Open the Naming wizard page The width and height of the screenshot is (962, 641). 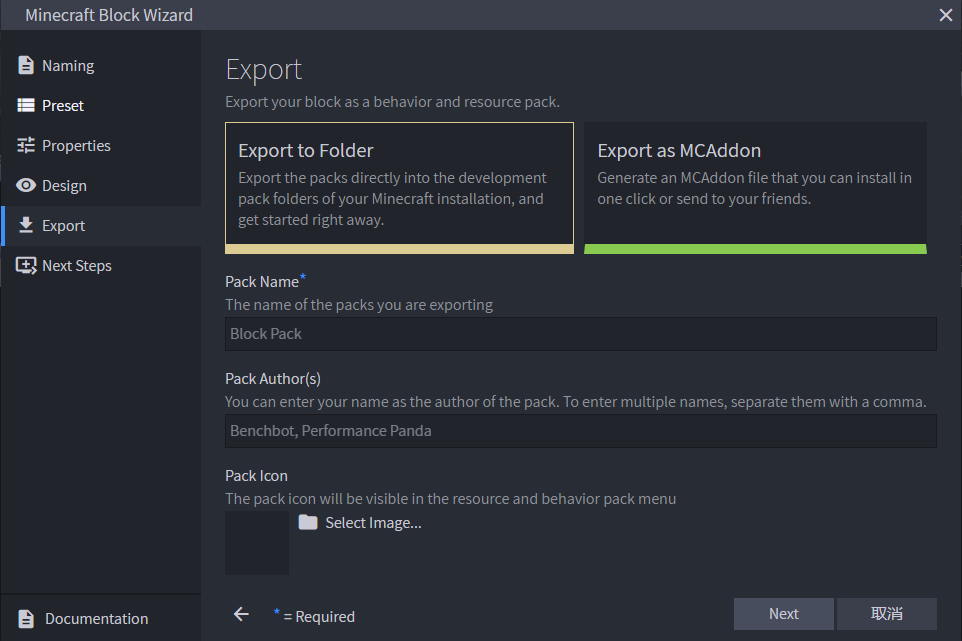101,66
